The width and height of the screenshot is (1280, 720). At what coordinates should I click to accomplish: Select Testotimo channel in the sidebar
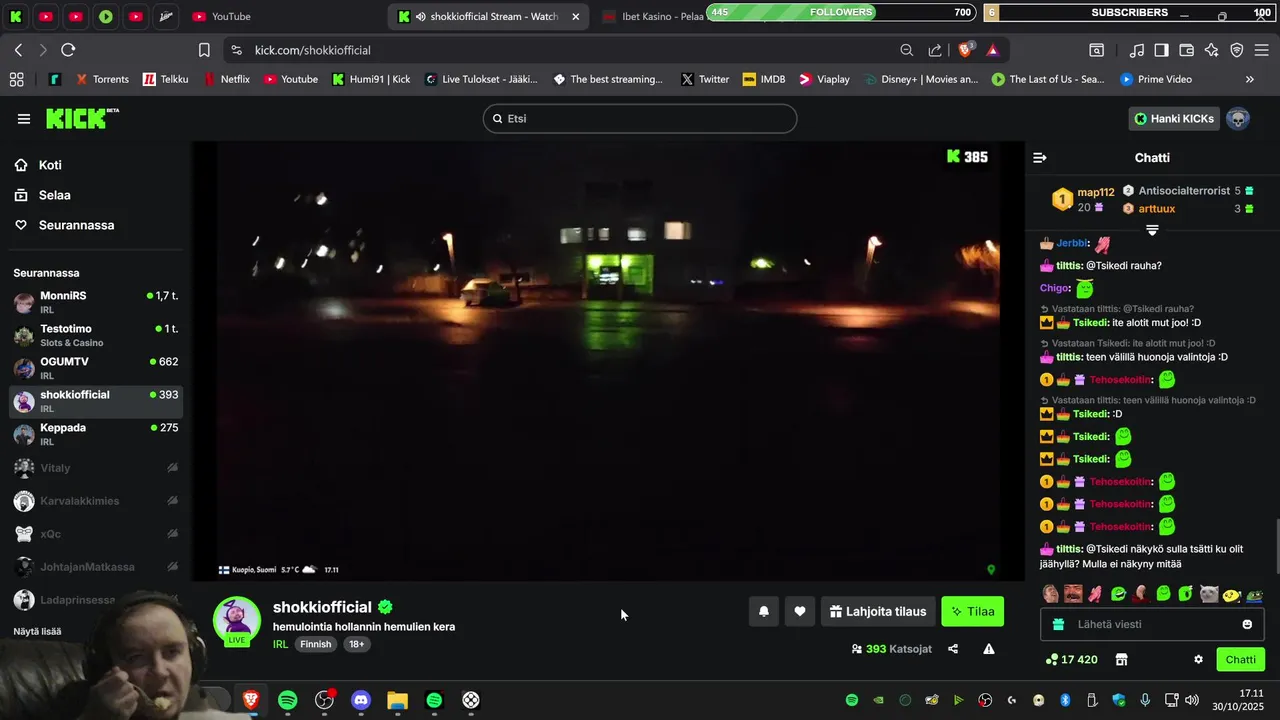(96, 335)
